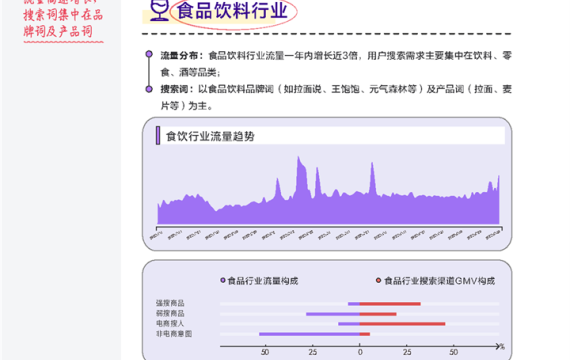Click the row label 弱搜商品
Screen dimensions: 570x360
pos(170,313)
